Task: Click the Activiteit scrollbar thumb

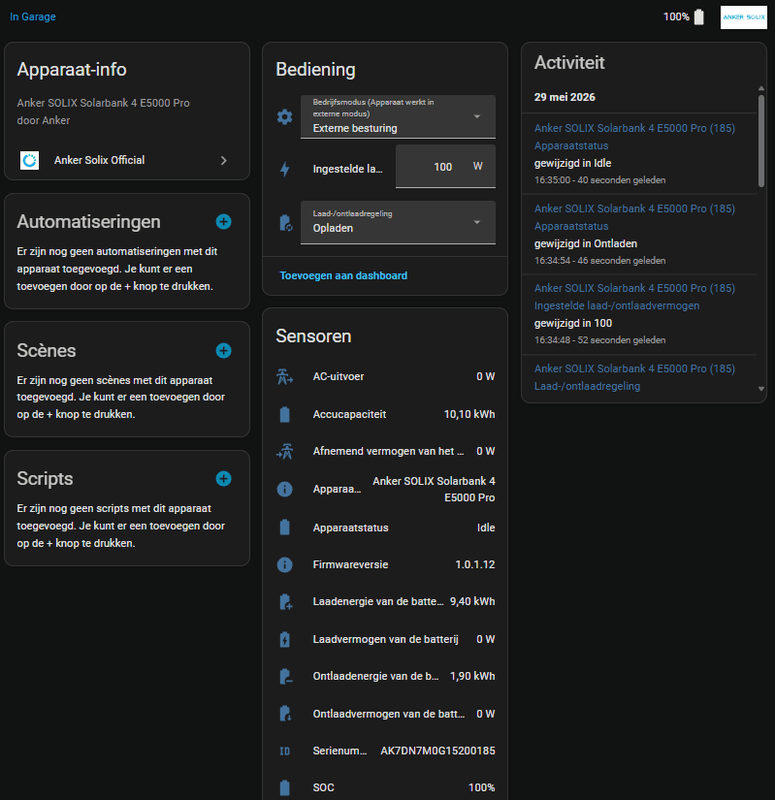Action: (761, 141)
